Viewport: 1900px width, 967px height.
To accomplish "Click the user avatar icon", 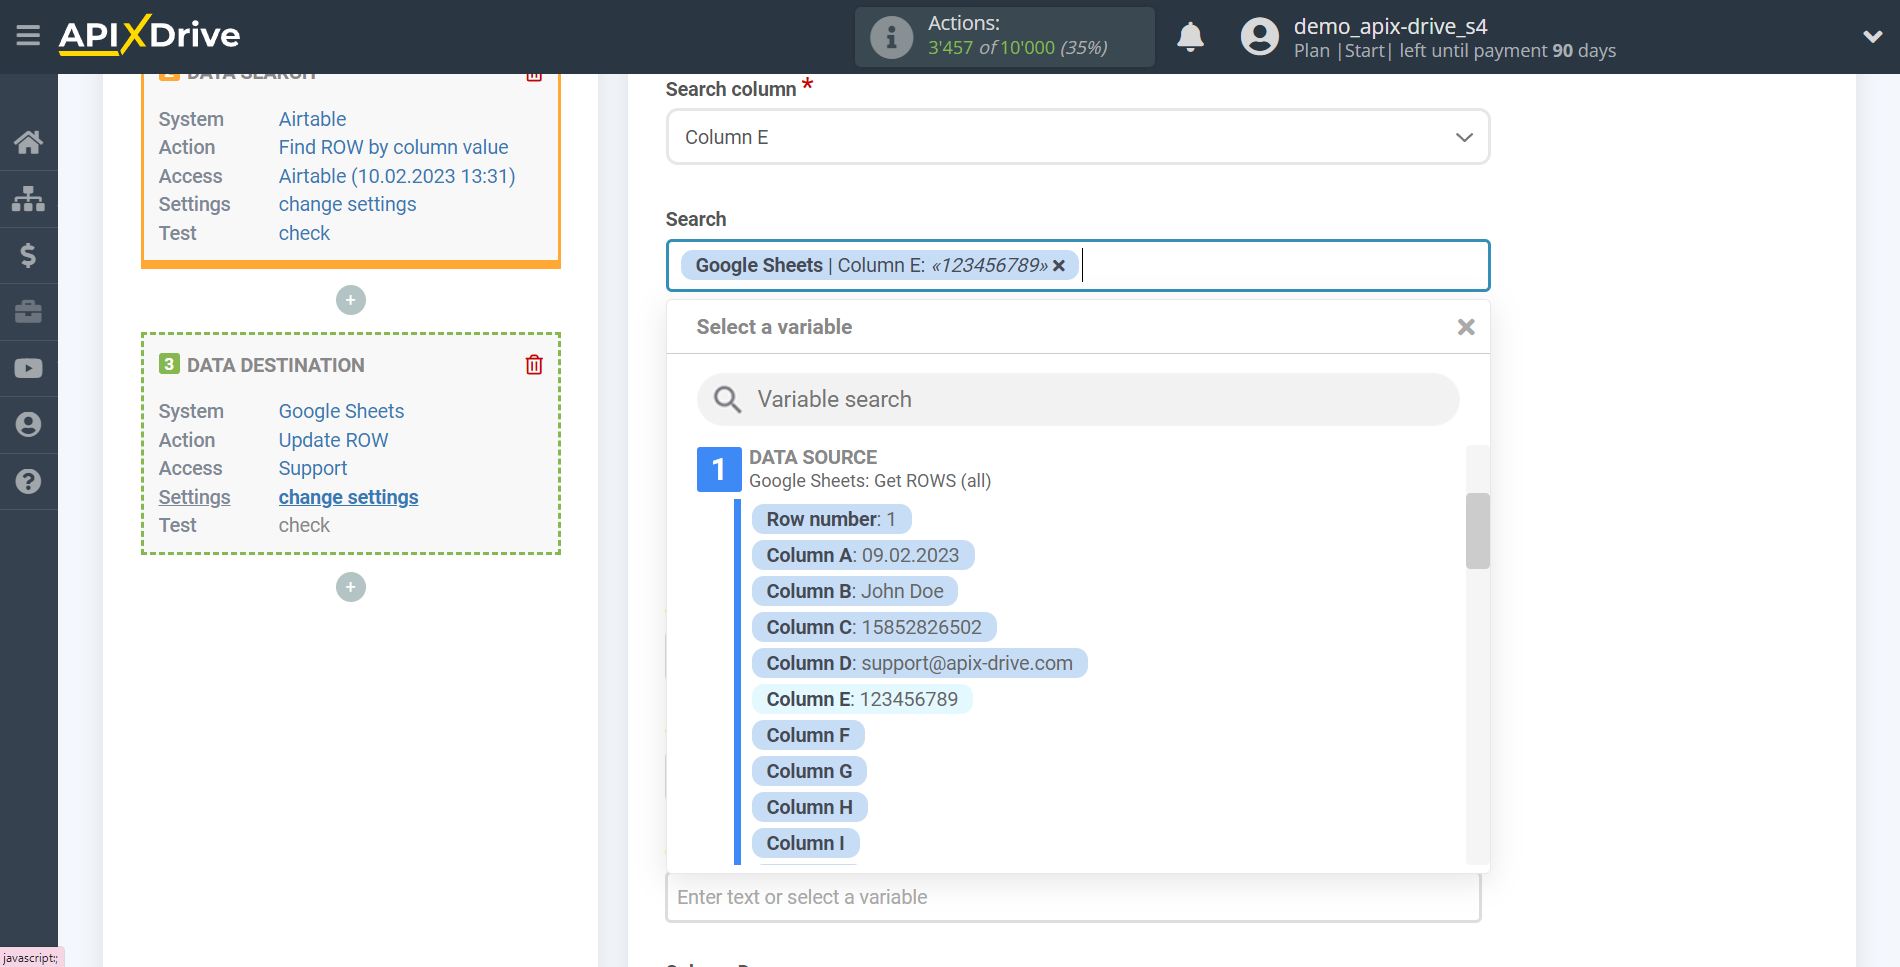I will [x=1259, y=37].
